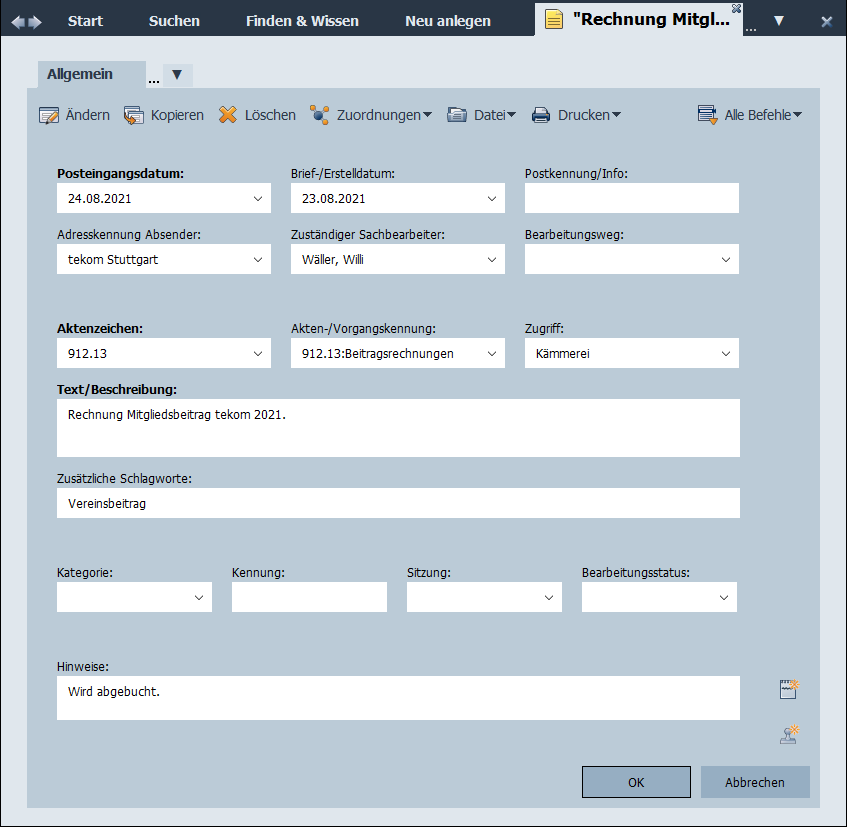Click the note icon beside Hinweise

point(790,689)
